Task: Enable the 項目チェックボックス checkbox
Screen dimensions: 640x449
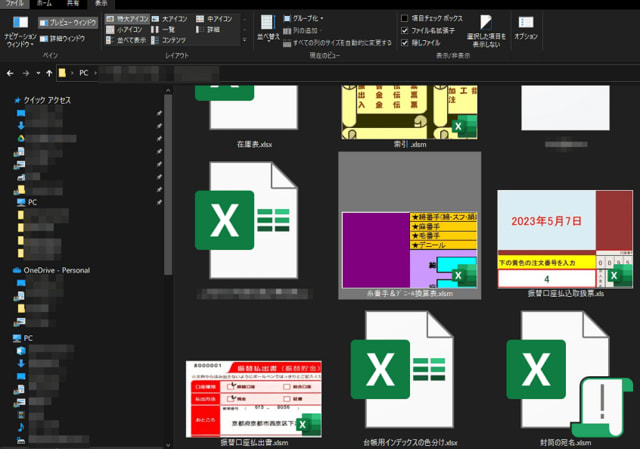Action: coord(404,19)
